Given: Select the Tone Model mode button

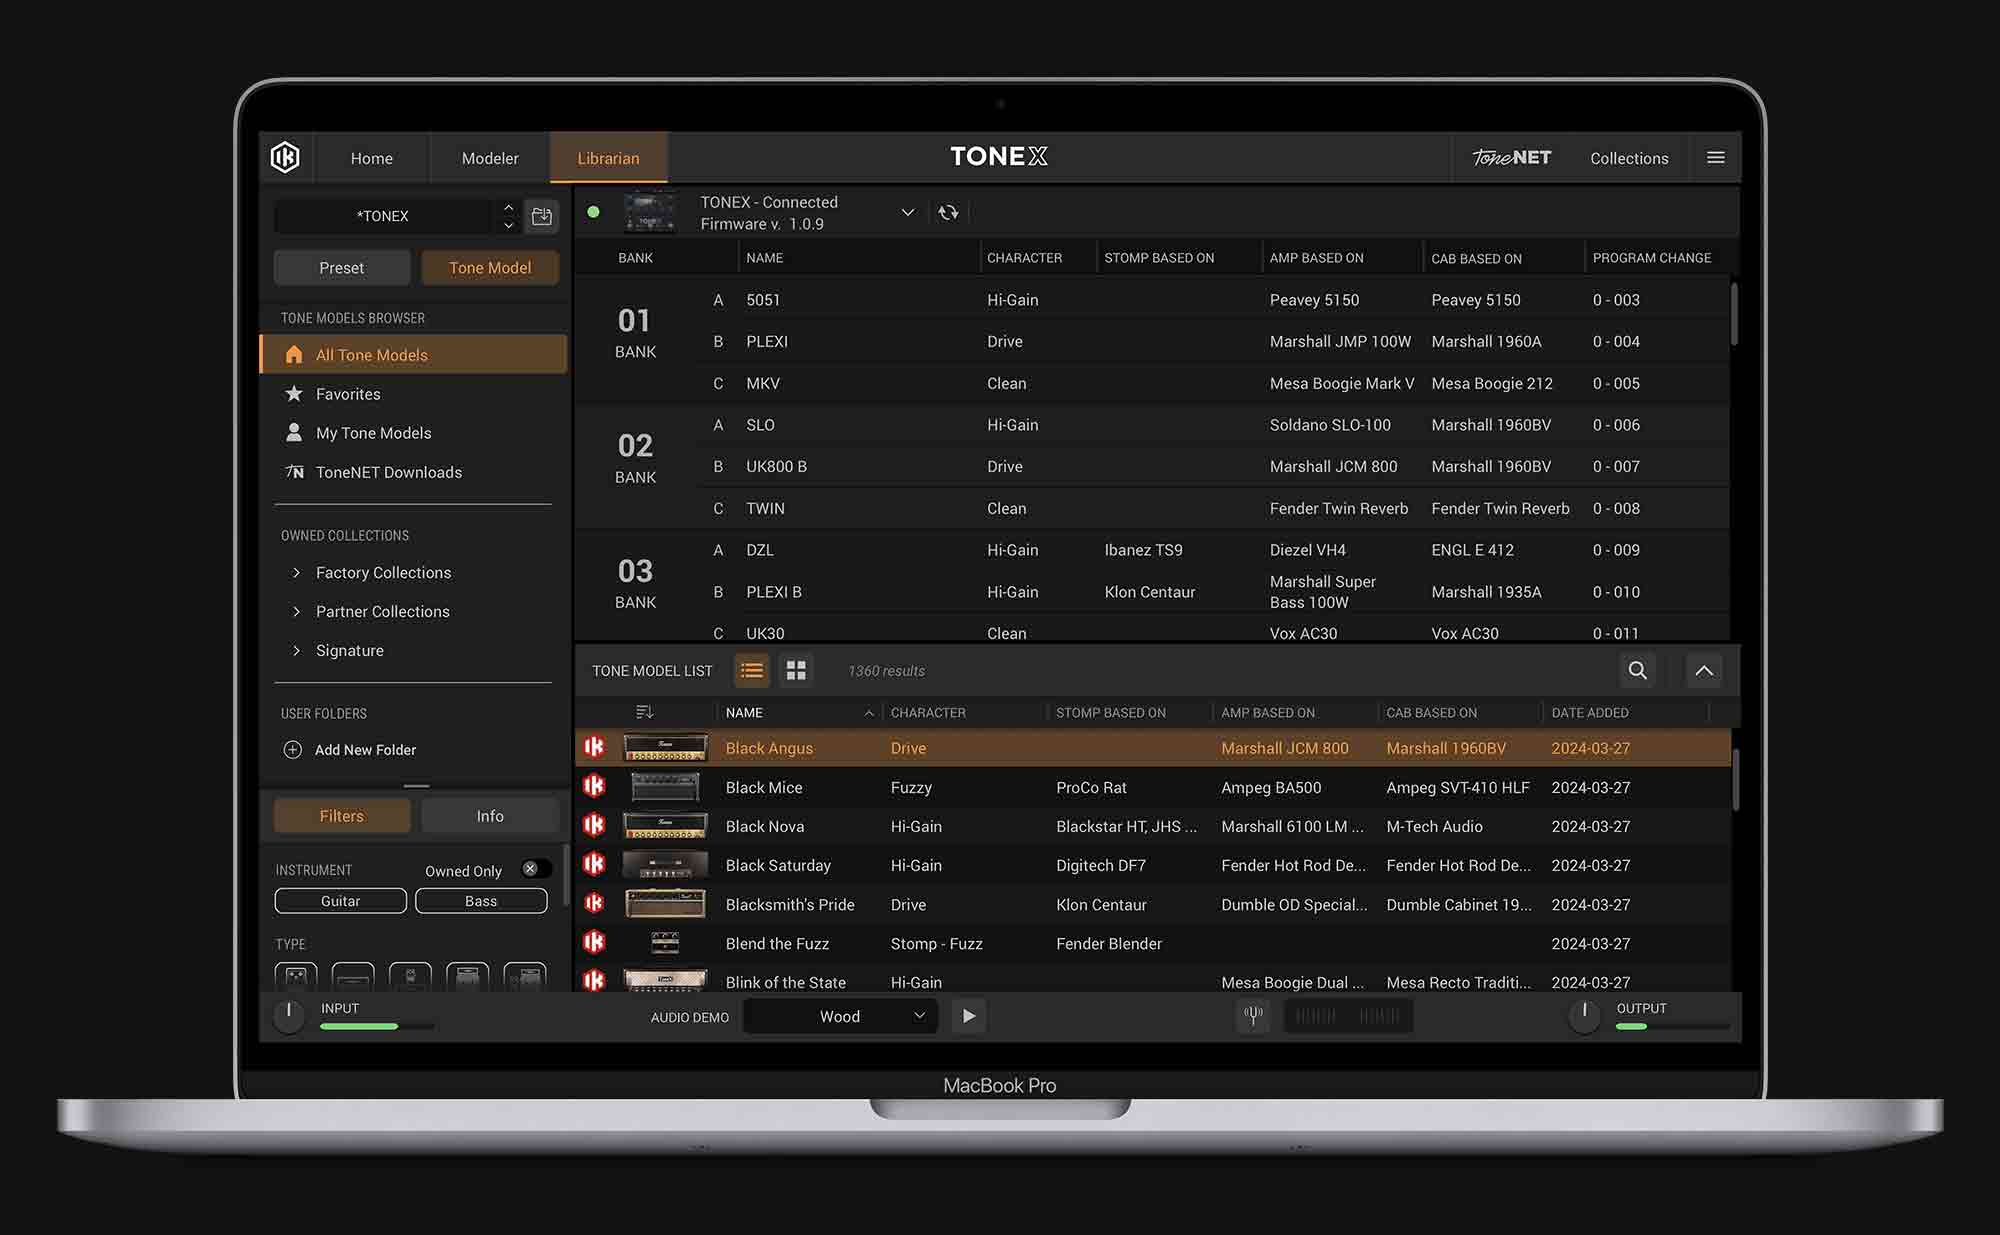Looking at the screenshot, I should pos(490,268).
